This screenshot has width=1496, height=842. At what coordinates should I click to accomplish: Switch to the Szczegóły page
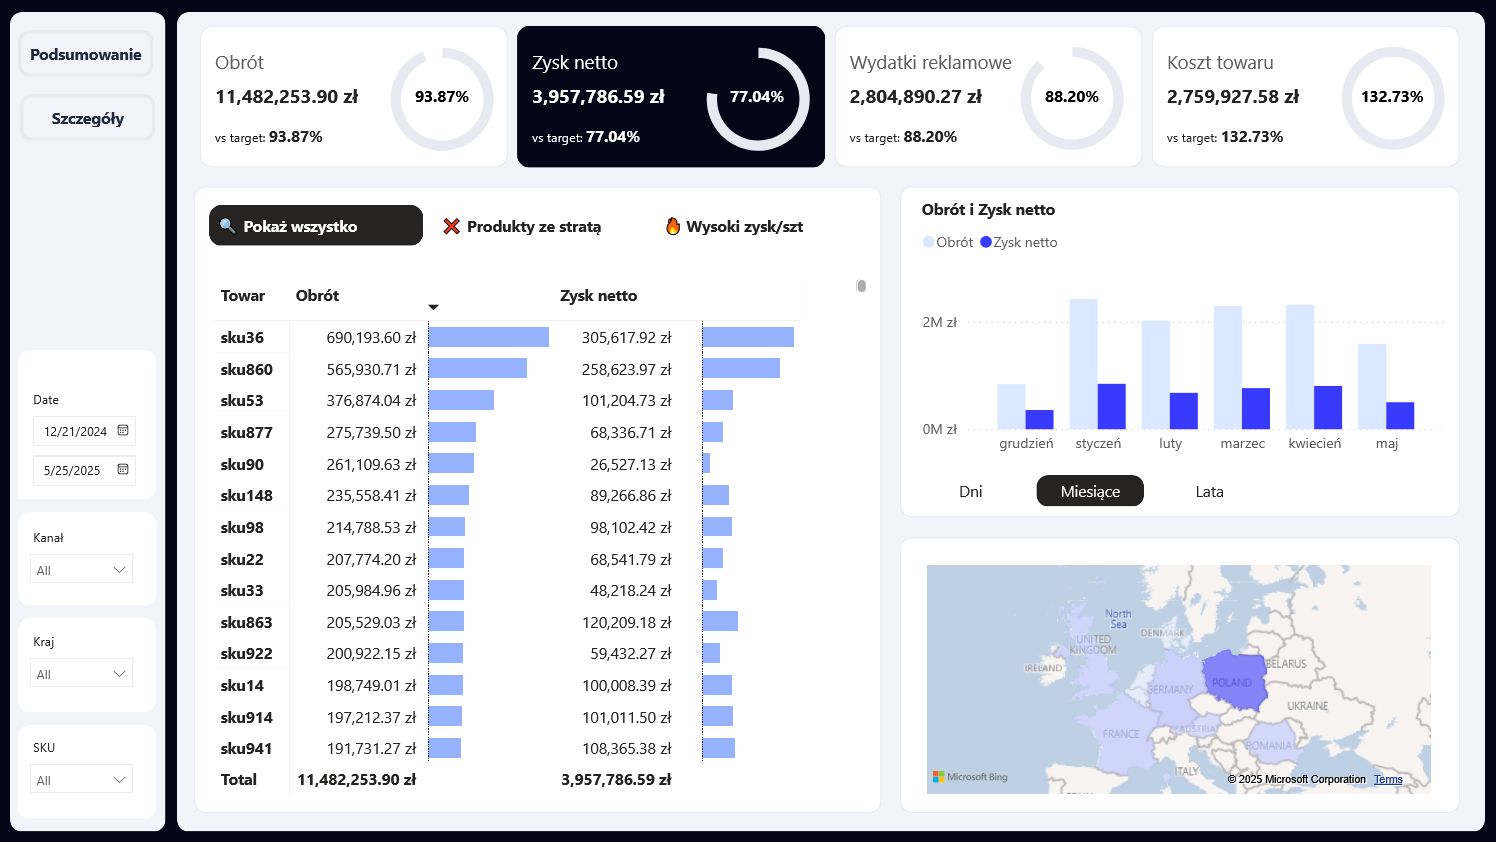coord(87,118)
